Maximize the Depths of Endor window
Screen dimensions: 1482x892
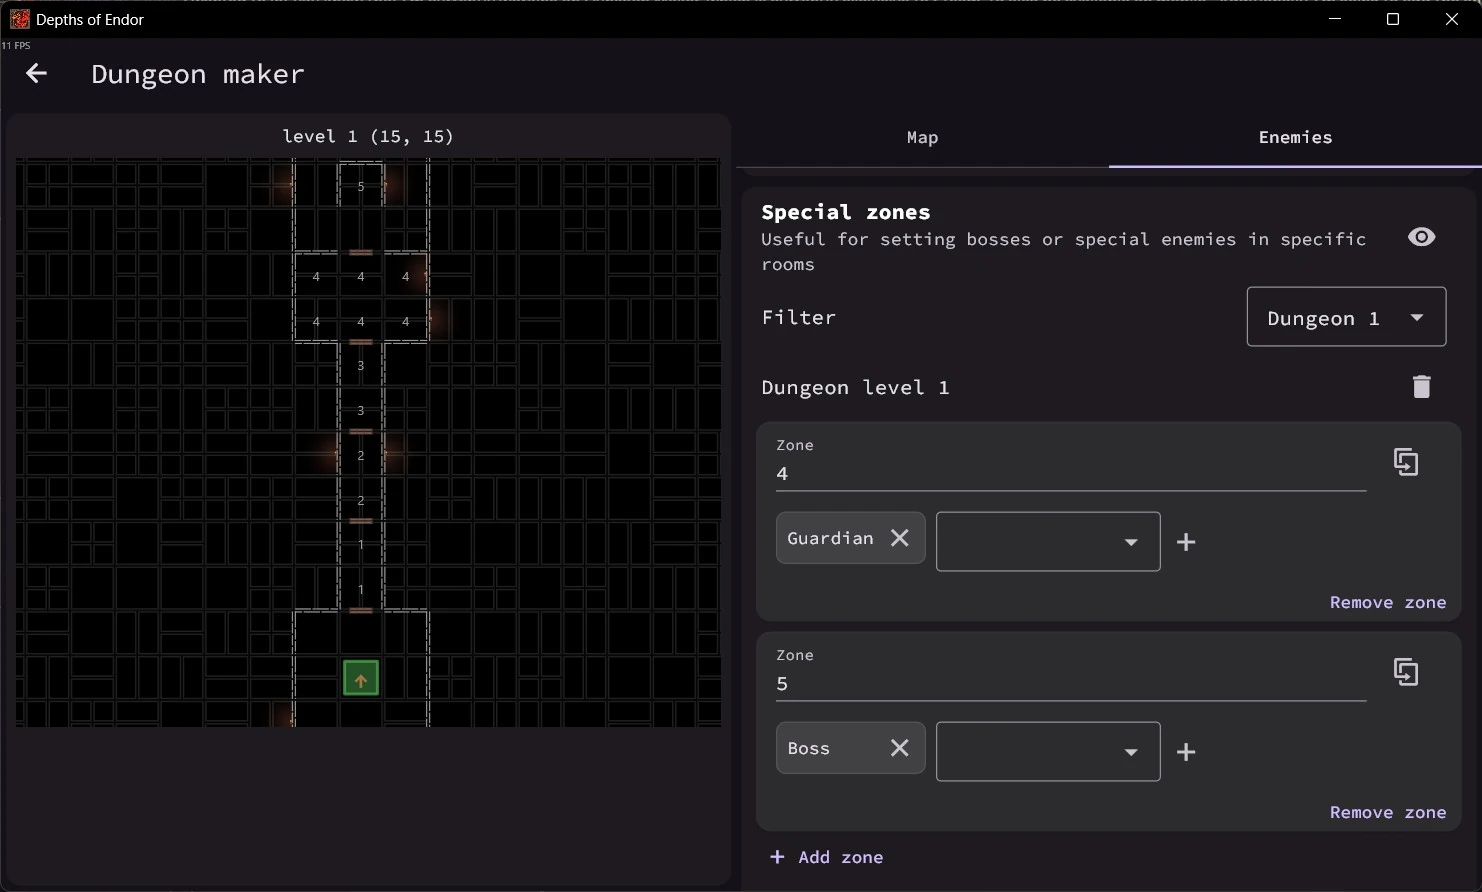1392,19
